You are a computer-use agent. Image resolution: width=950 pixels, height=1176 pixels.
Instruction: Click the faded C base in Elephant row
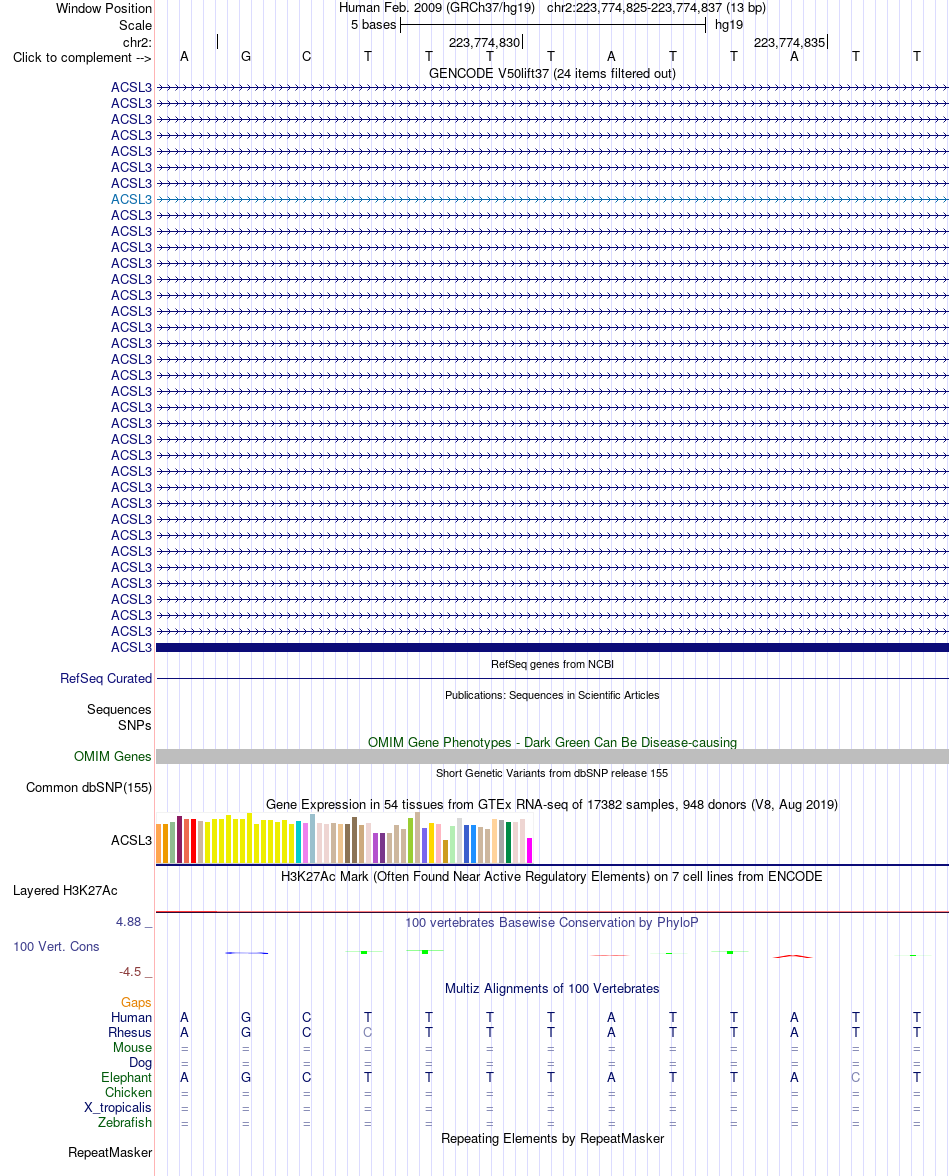(x=856, y=1078)
